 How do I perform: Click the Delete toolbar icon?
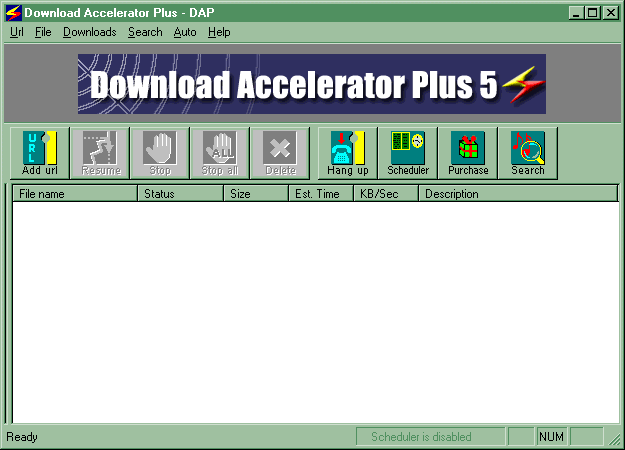click(x=280, y=153)
